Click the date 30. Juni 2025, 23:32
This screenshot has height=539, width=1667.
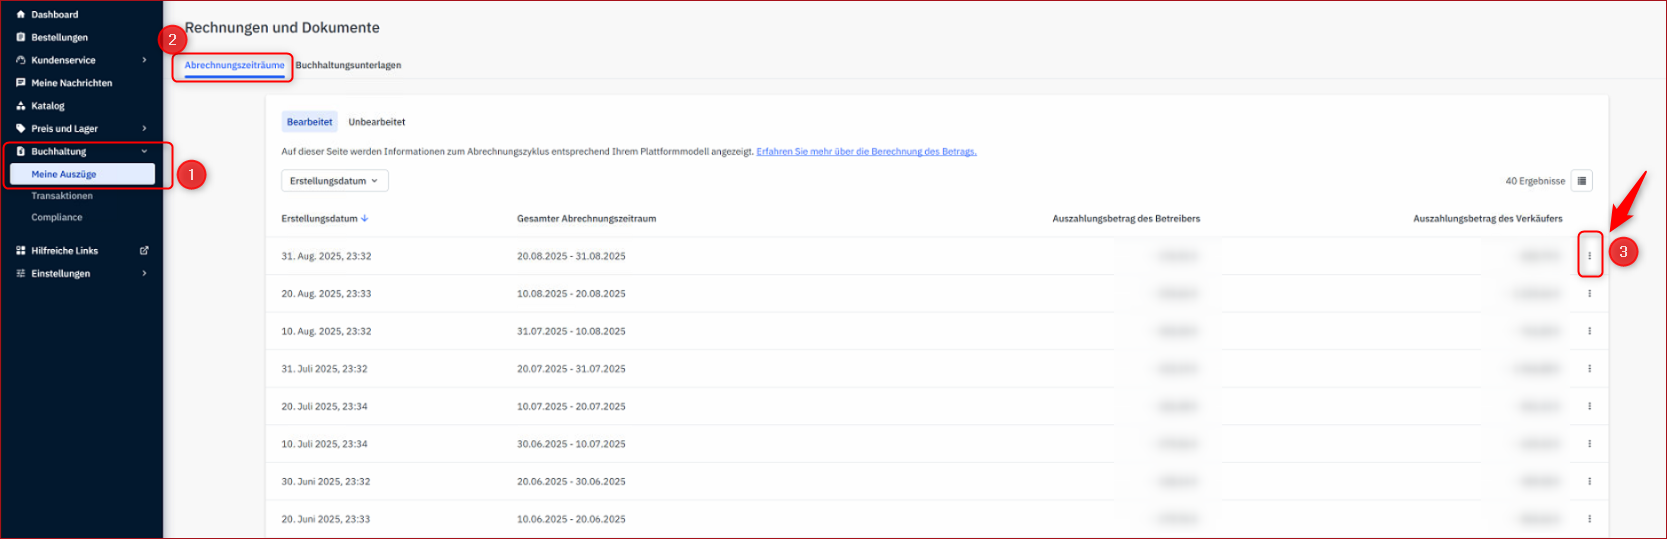[x=326, y=481]
